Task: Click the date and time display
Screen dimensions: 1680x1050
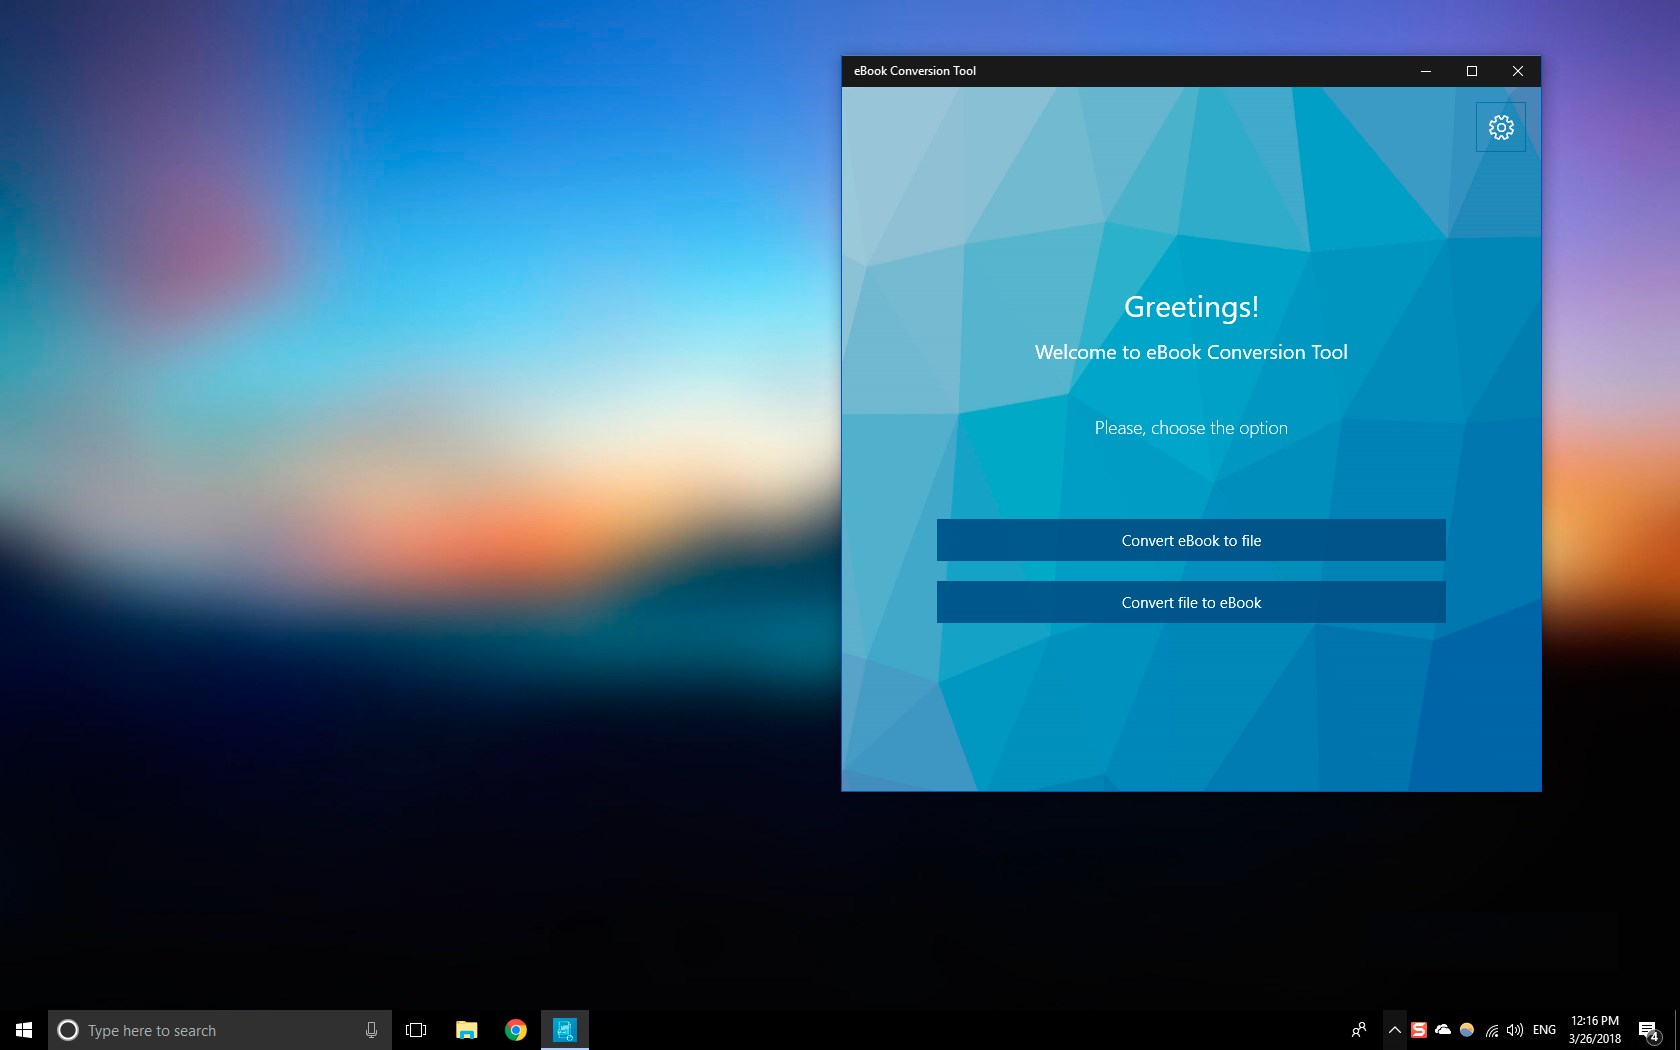Action: [1595, 1030]
